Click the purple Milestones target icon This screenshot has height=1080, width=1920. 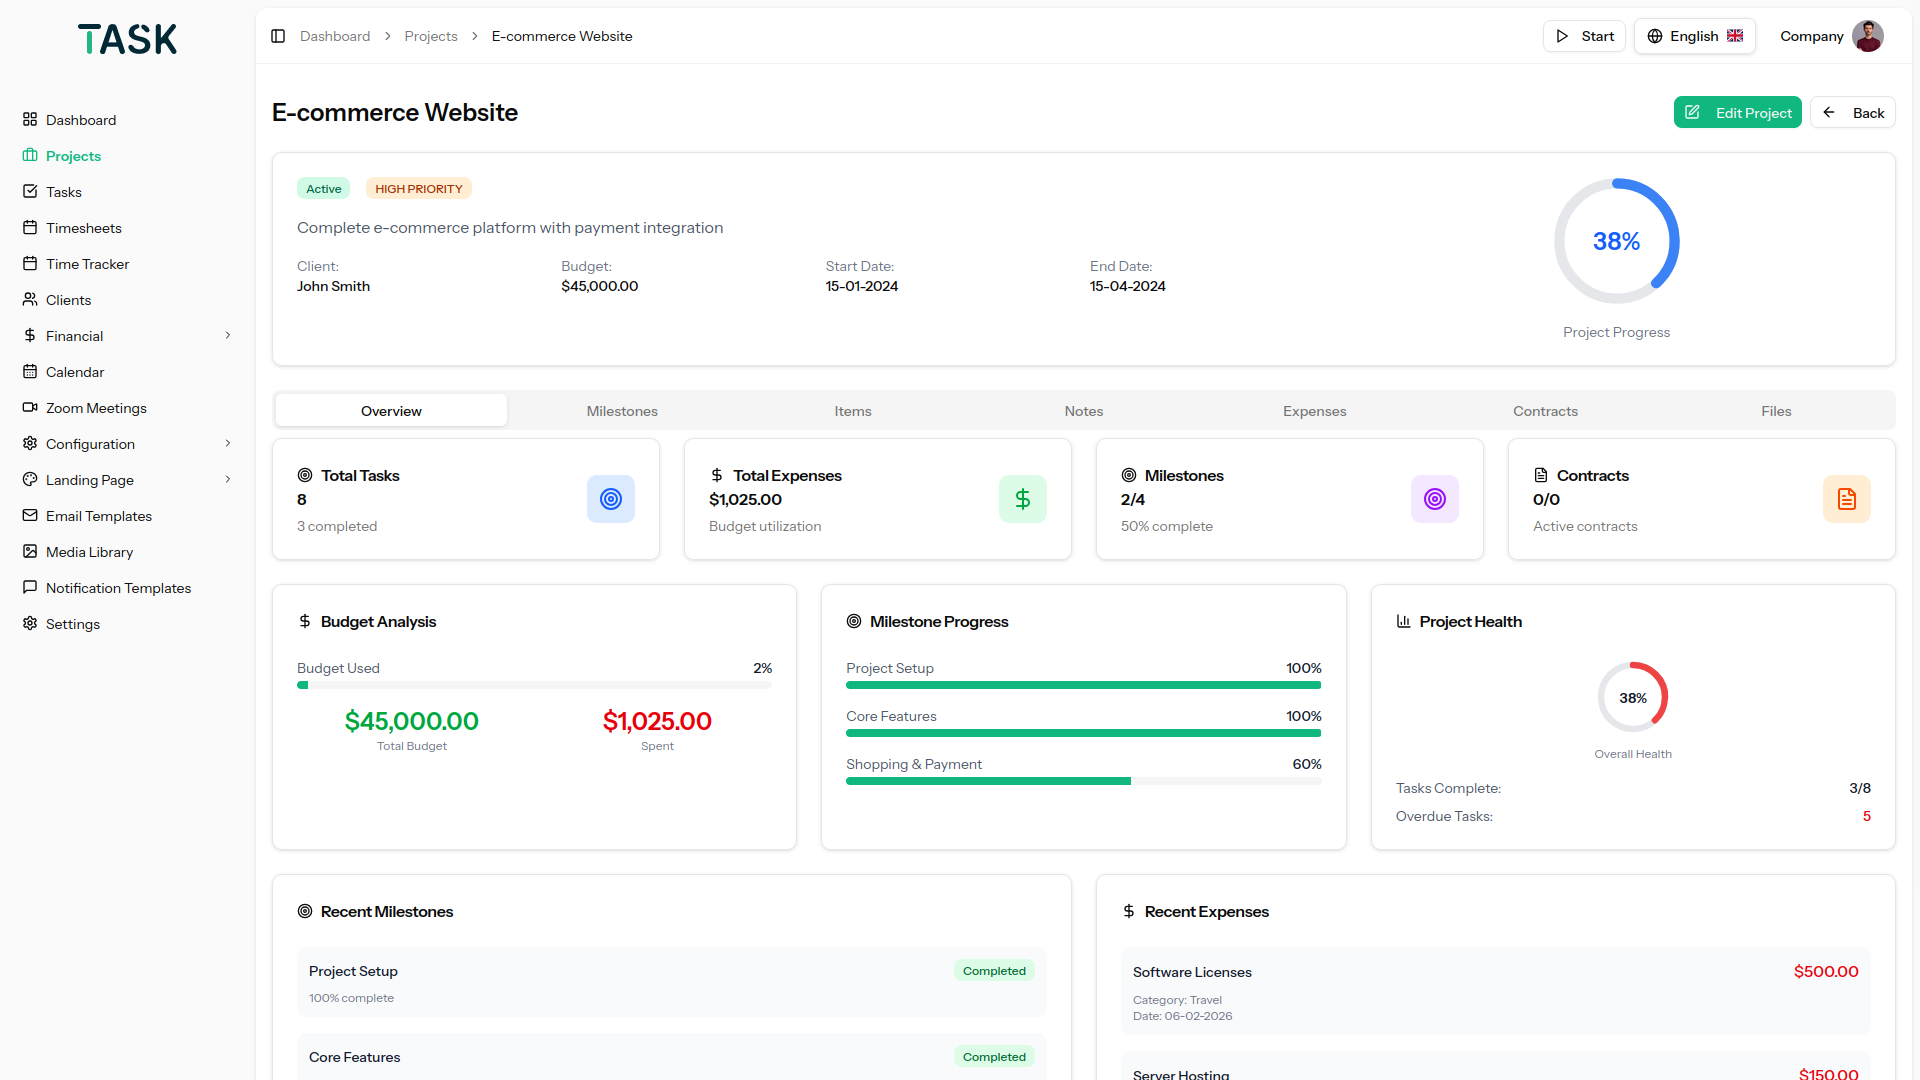(x=1434, y=499)
